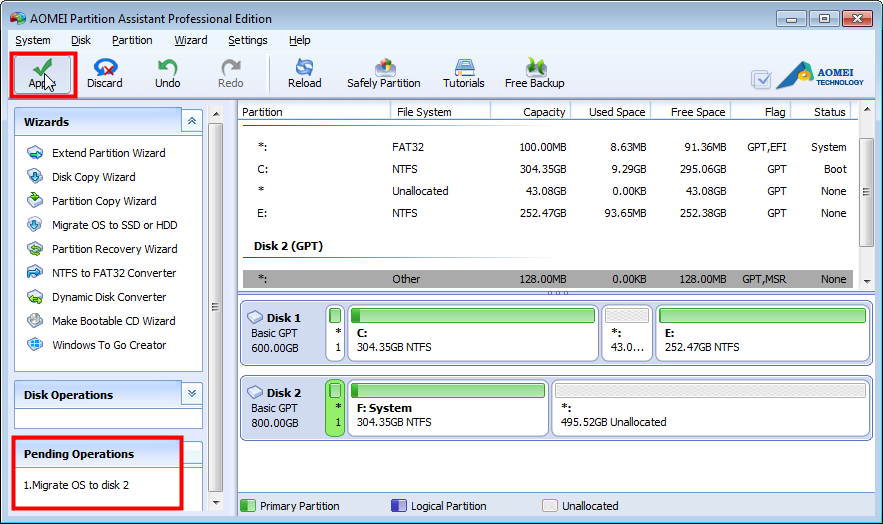The height and width of the screenshot is (524, 883).
Task: Sort by the Free Space column header
Action: (691, 111)
